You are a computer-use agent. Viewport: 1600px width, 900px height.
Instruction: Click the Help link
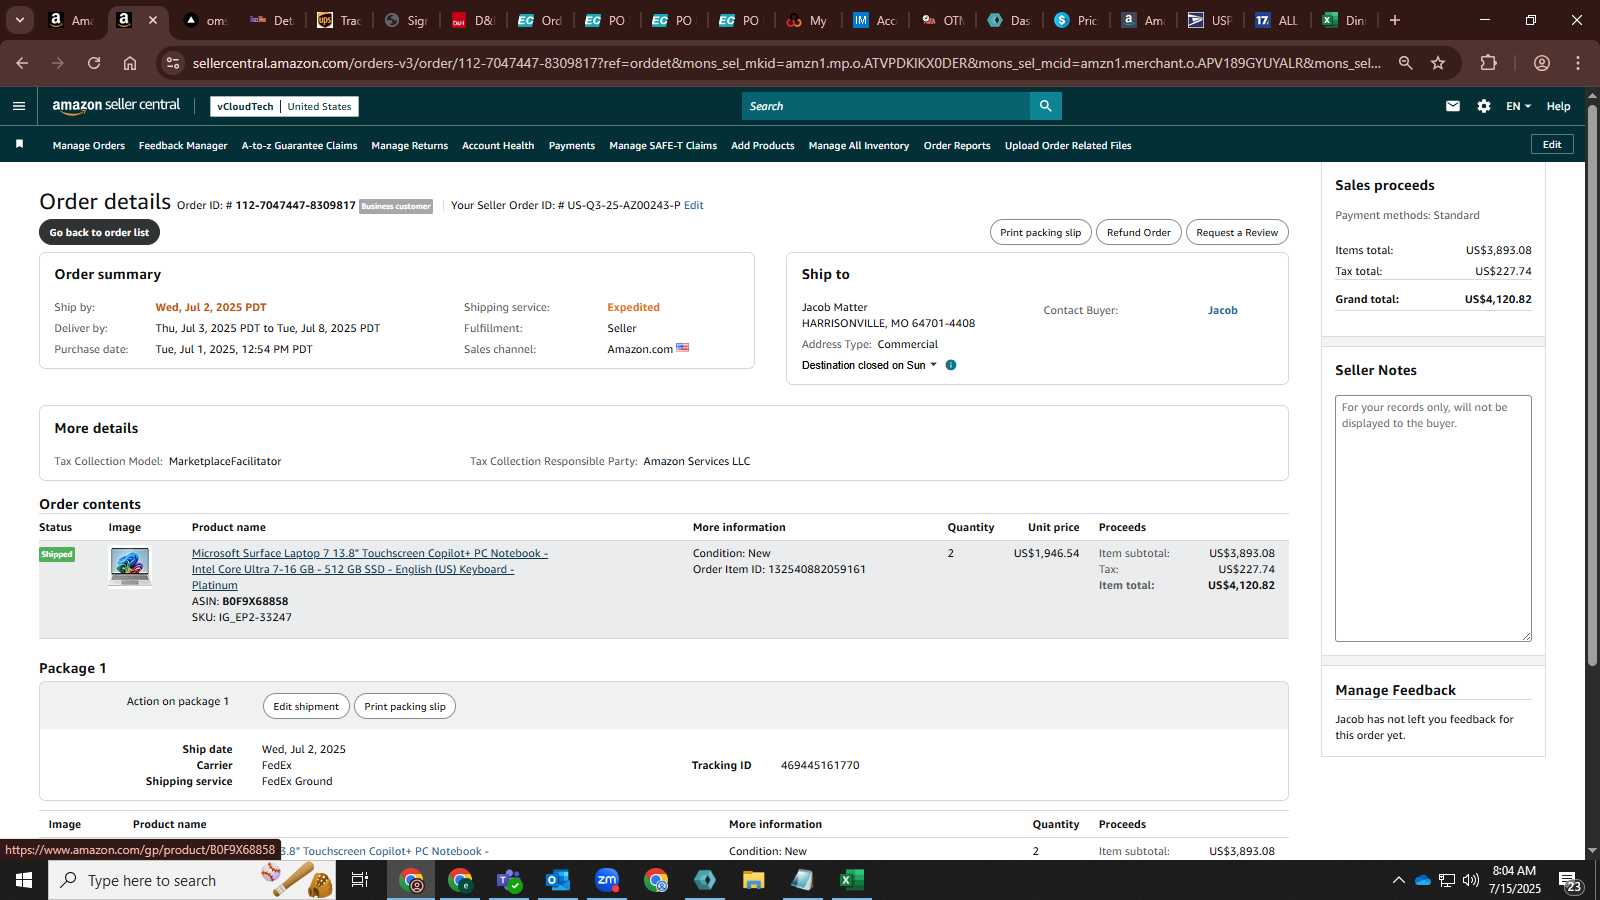point(1558,106)
